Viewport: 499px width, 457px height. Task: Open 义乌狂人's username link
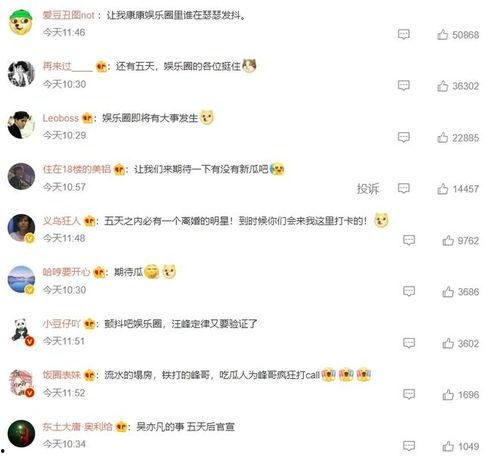point(62,221)
